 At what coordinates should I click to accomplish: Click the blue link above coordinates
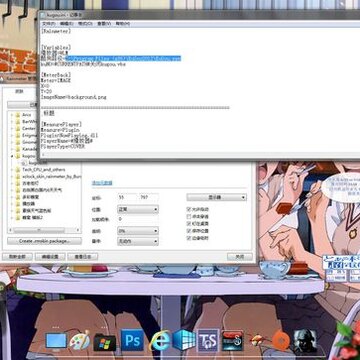[x=102, y=183]
